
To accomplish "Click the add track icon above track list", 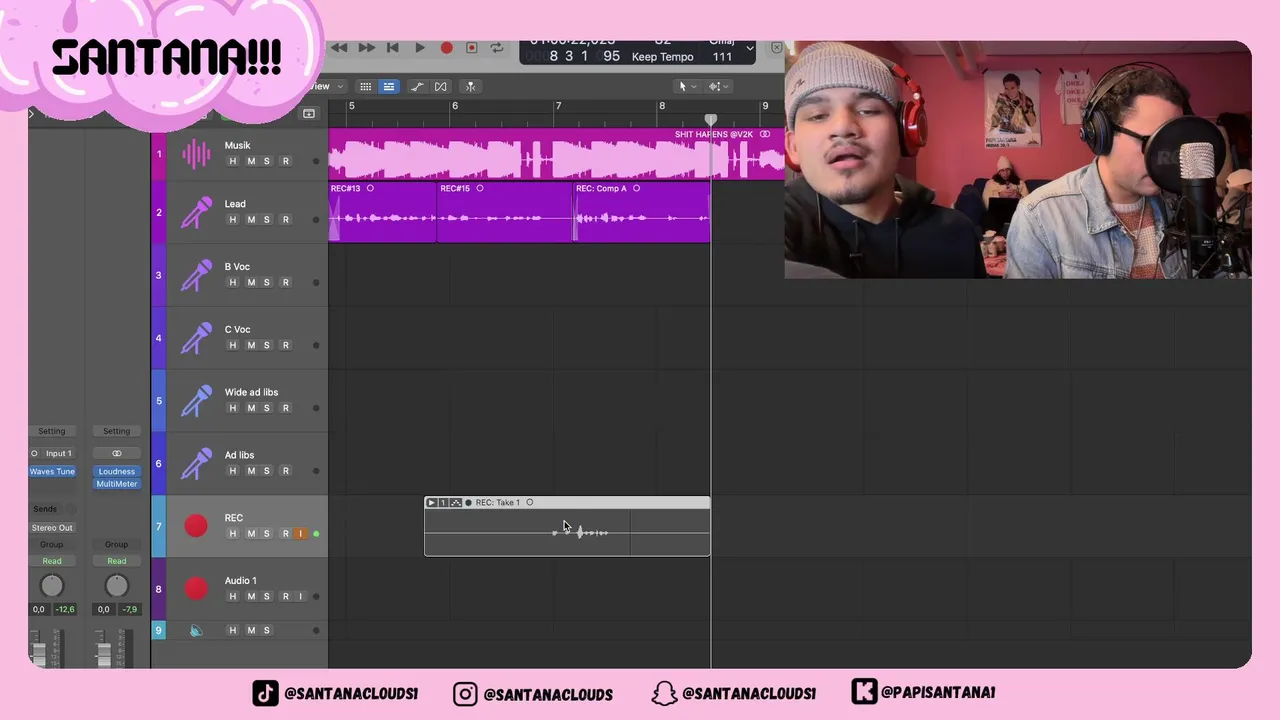I will pos(309,113).
